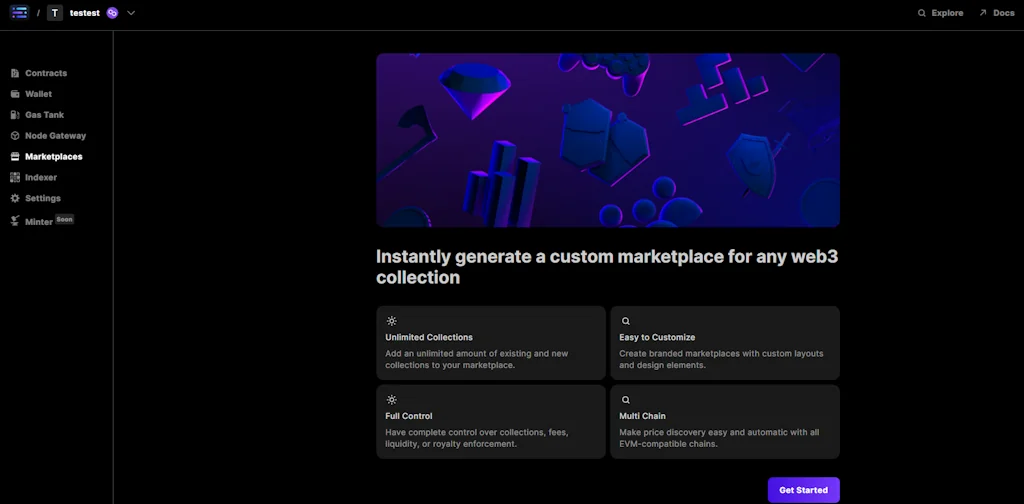
Task: Click the Wallet icon in sidebar
Action: point(15,94)
